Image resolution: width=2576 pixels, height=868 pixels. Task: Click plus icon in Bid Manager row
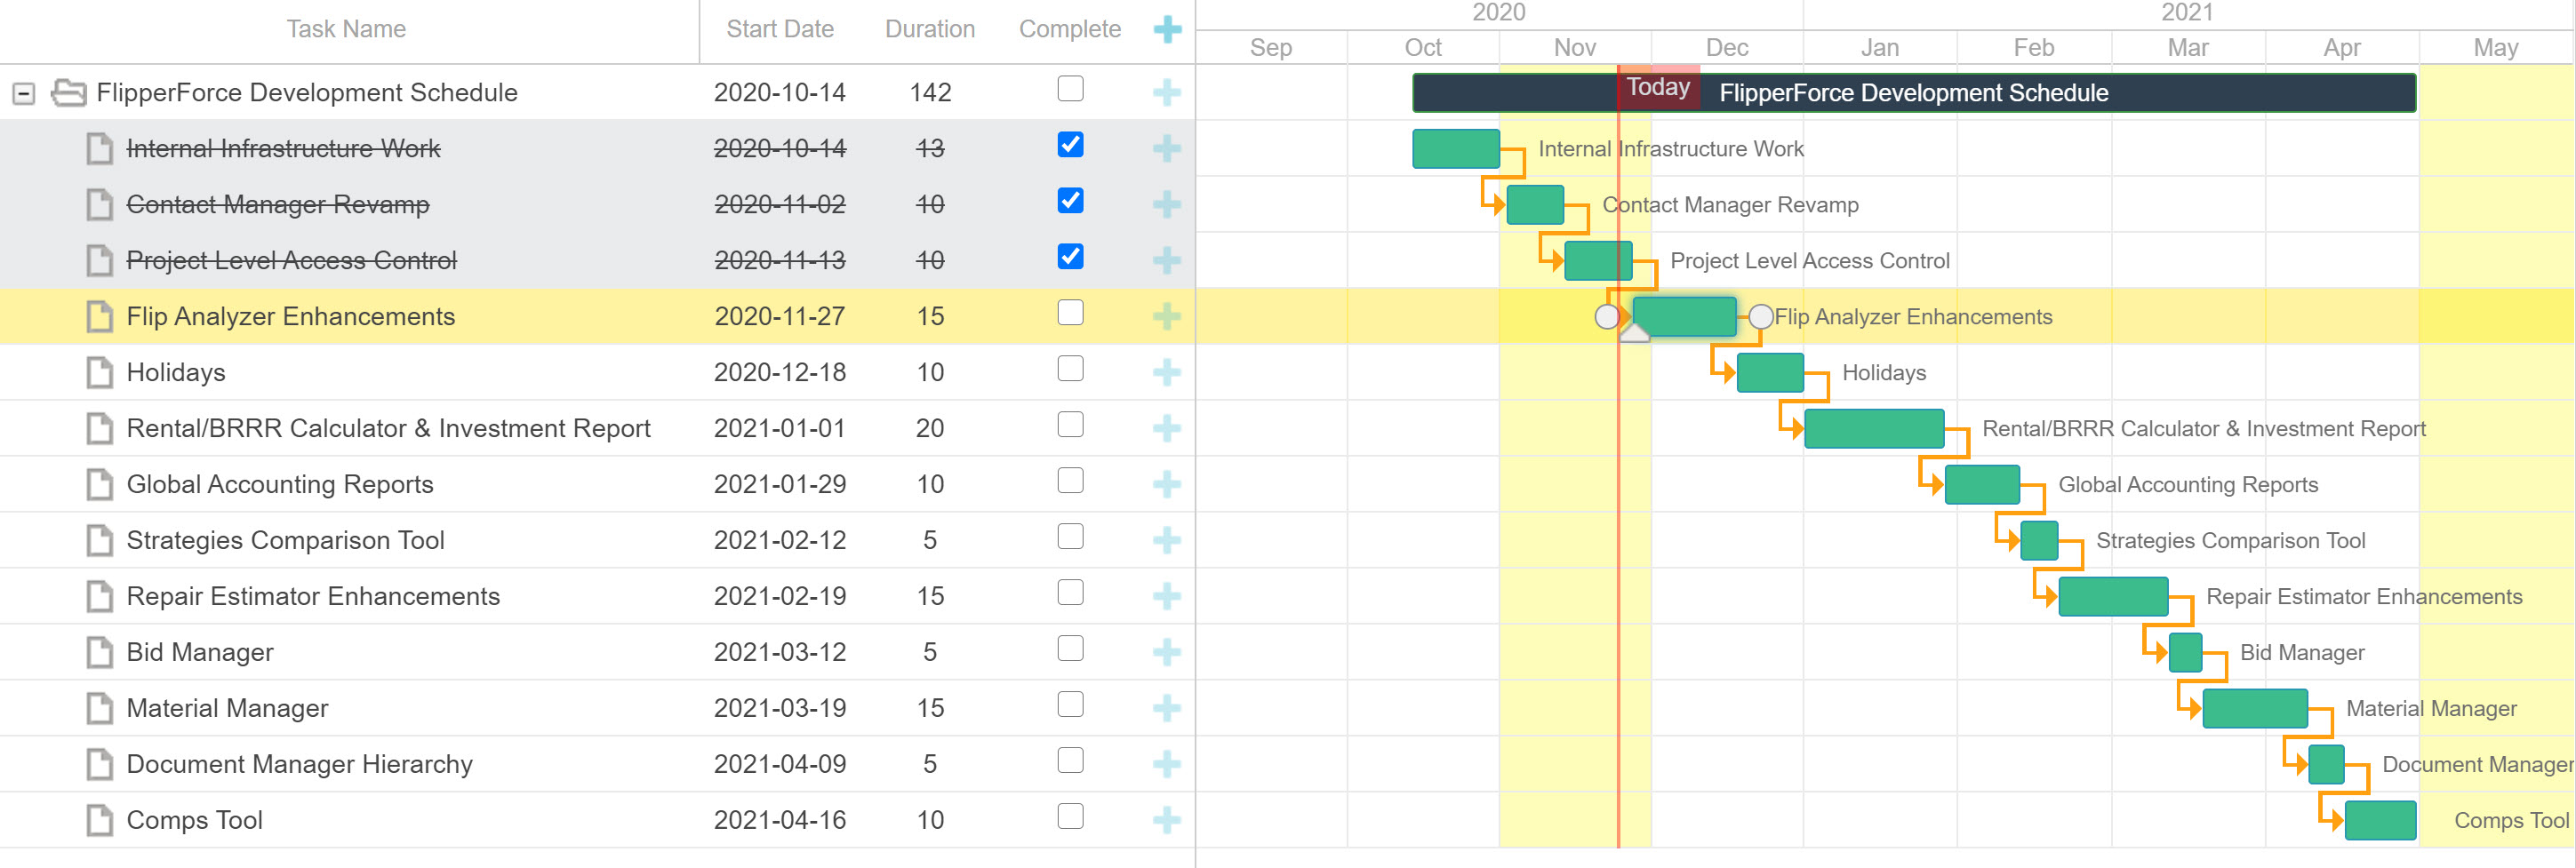coord(1167,653)
